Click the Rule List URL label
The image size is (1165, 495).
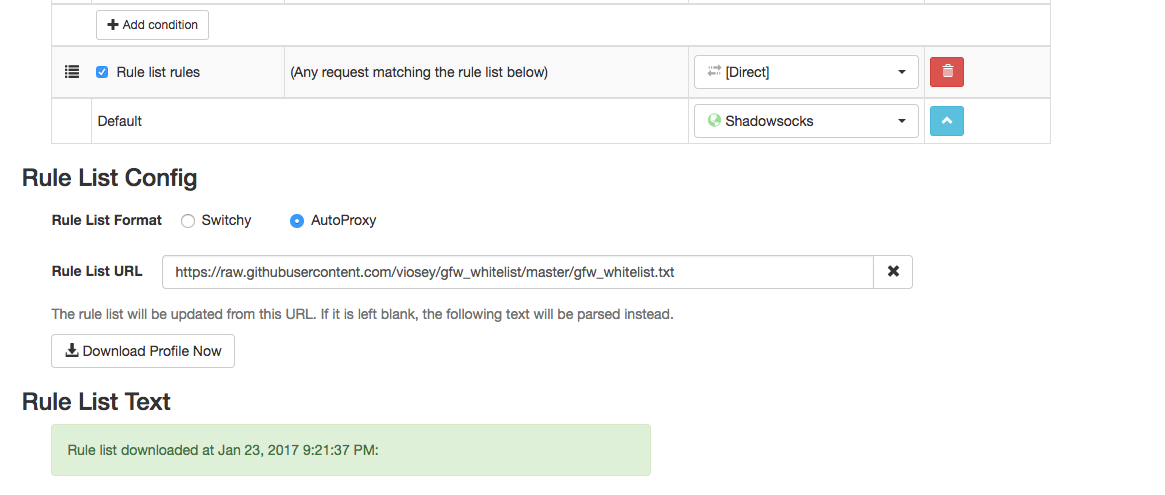coord(97,271)
